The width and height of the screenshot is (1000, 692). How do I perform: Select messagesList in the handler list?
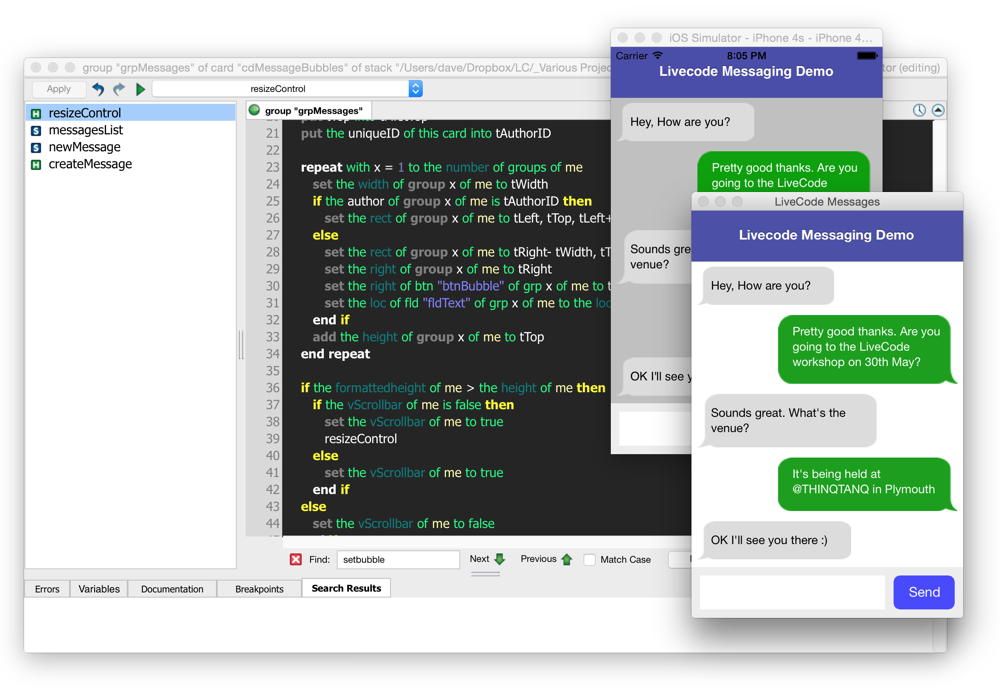pos(86,130)
